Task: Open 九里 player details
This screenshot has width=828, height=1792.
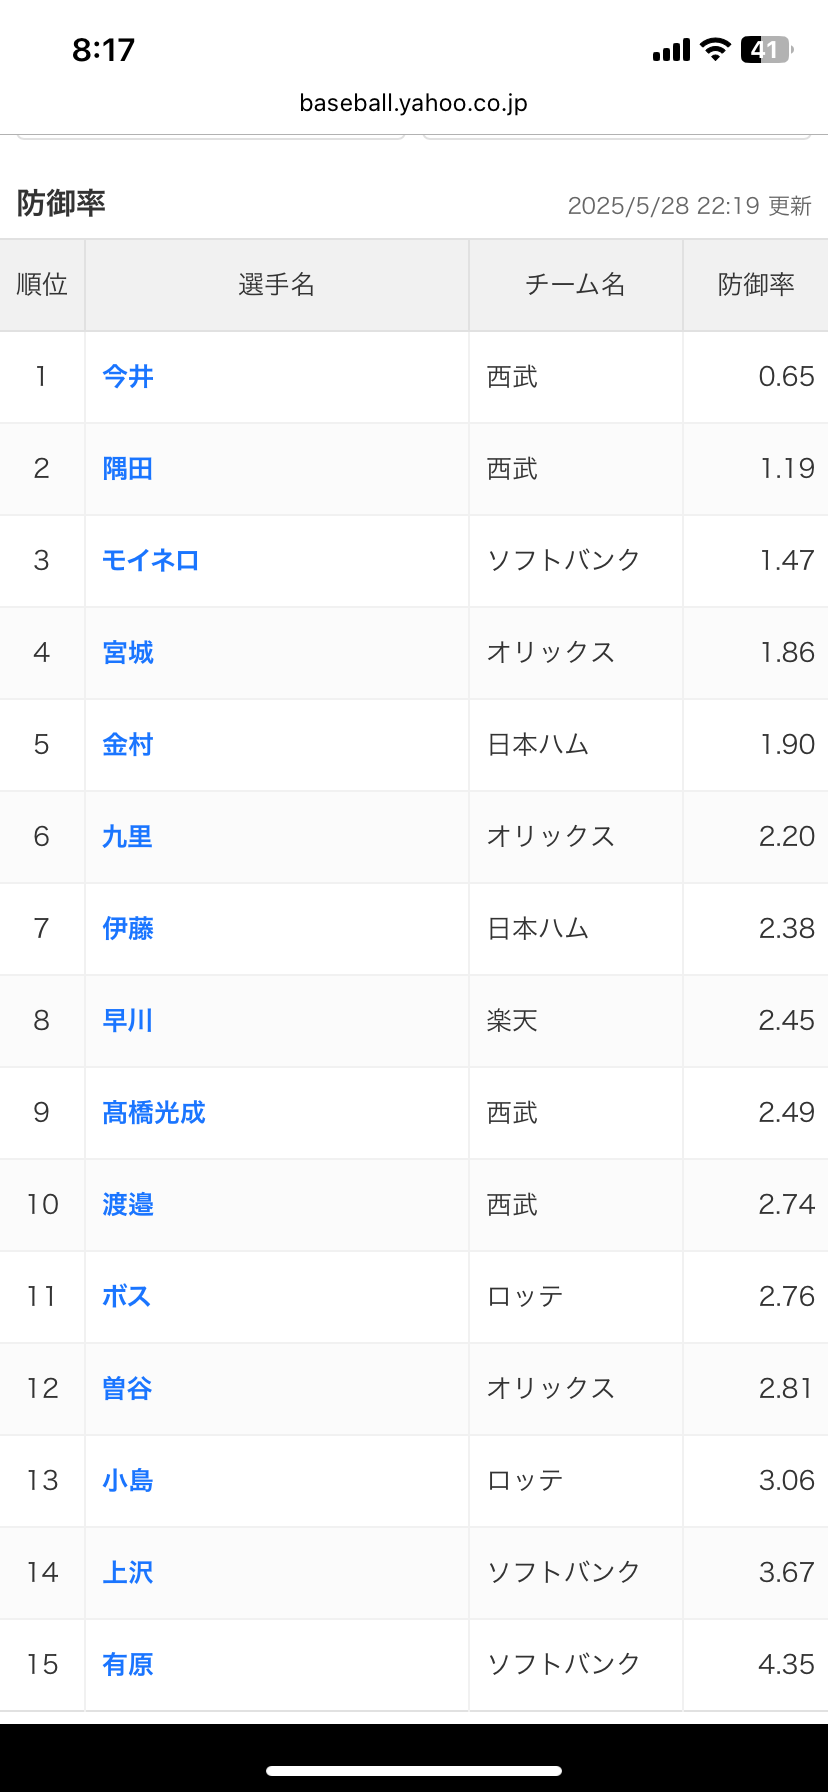Action: [128, 837]
